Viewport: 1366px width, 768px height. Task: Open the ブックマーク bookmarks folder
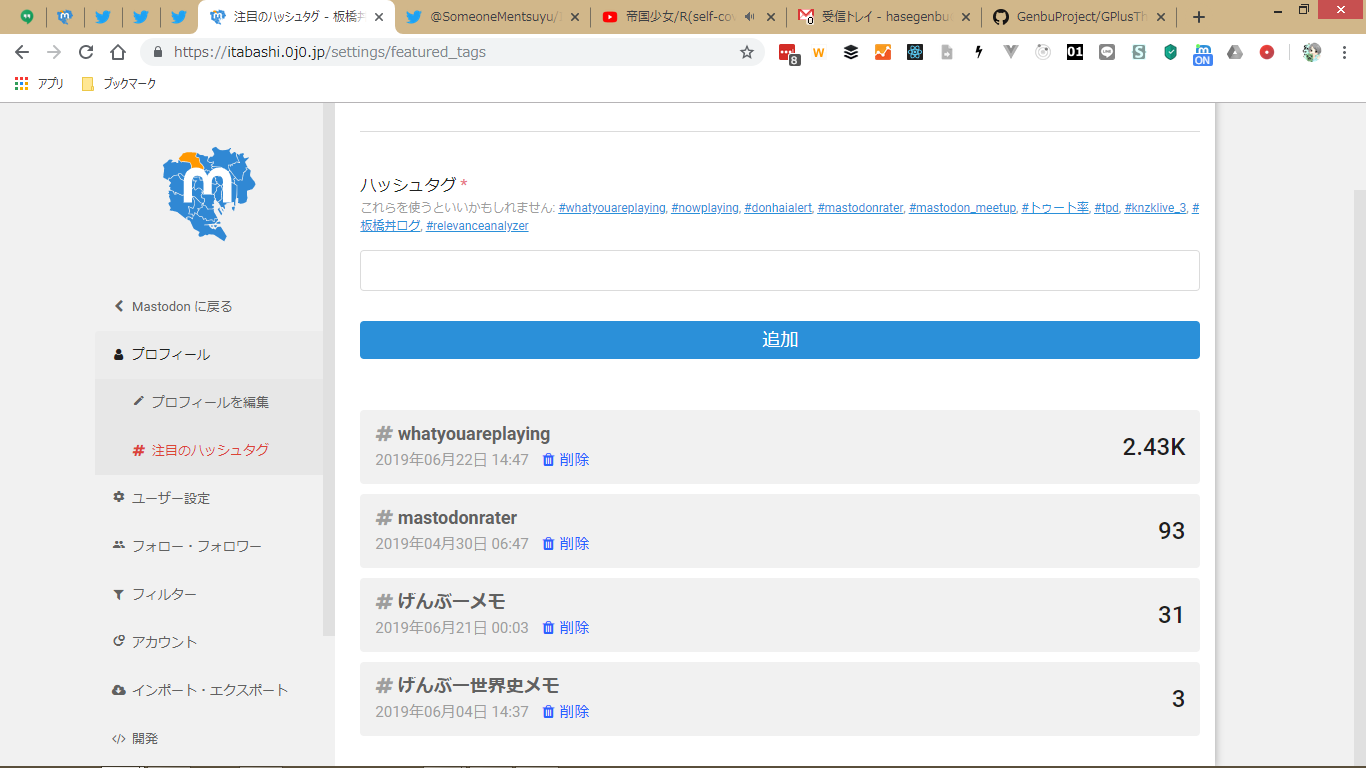point(119,84)
